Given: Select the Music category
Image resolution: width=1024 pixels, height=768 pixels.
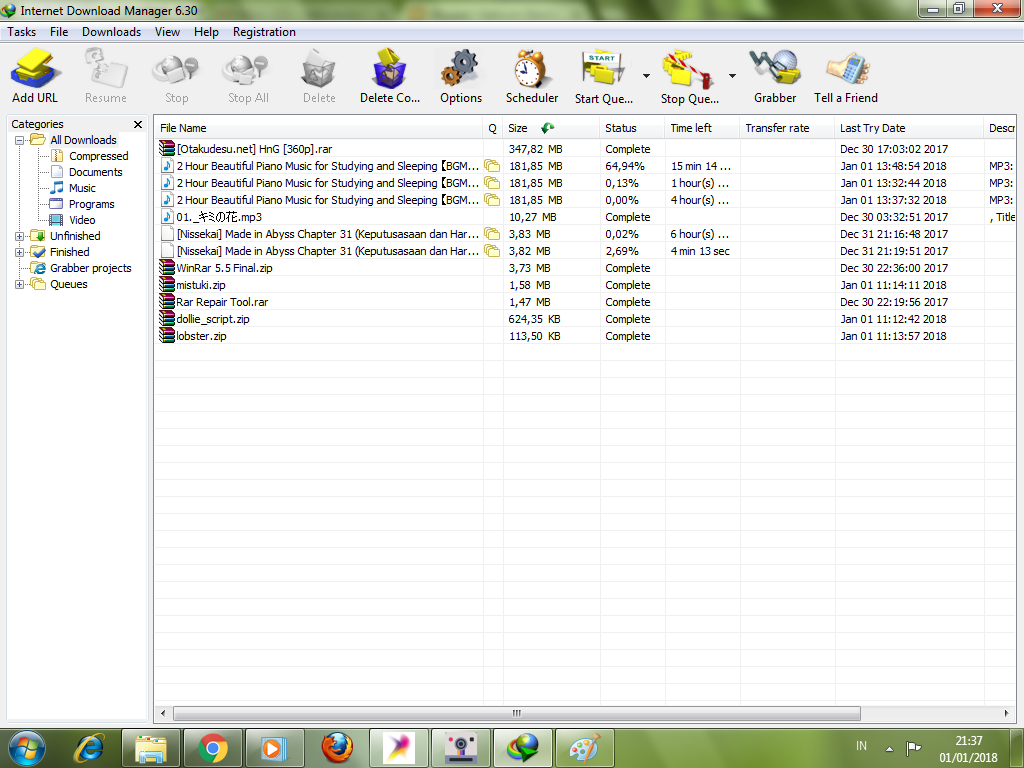Looking at the screenshot, I should (x=82, y=188).
